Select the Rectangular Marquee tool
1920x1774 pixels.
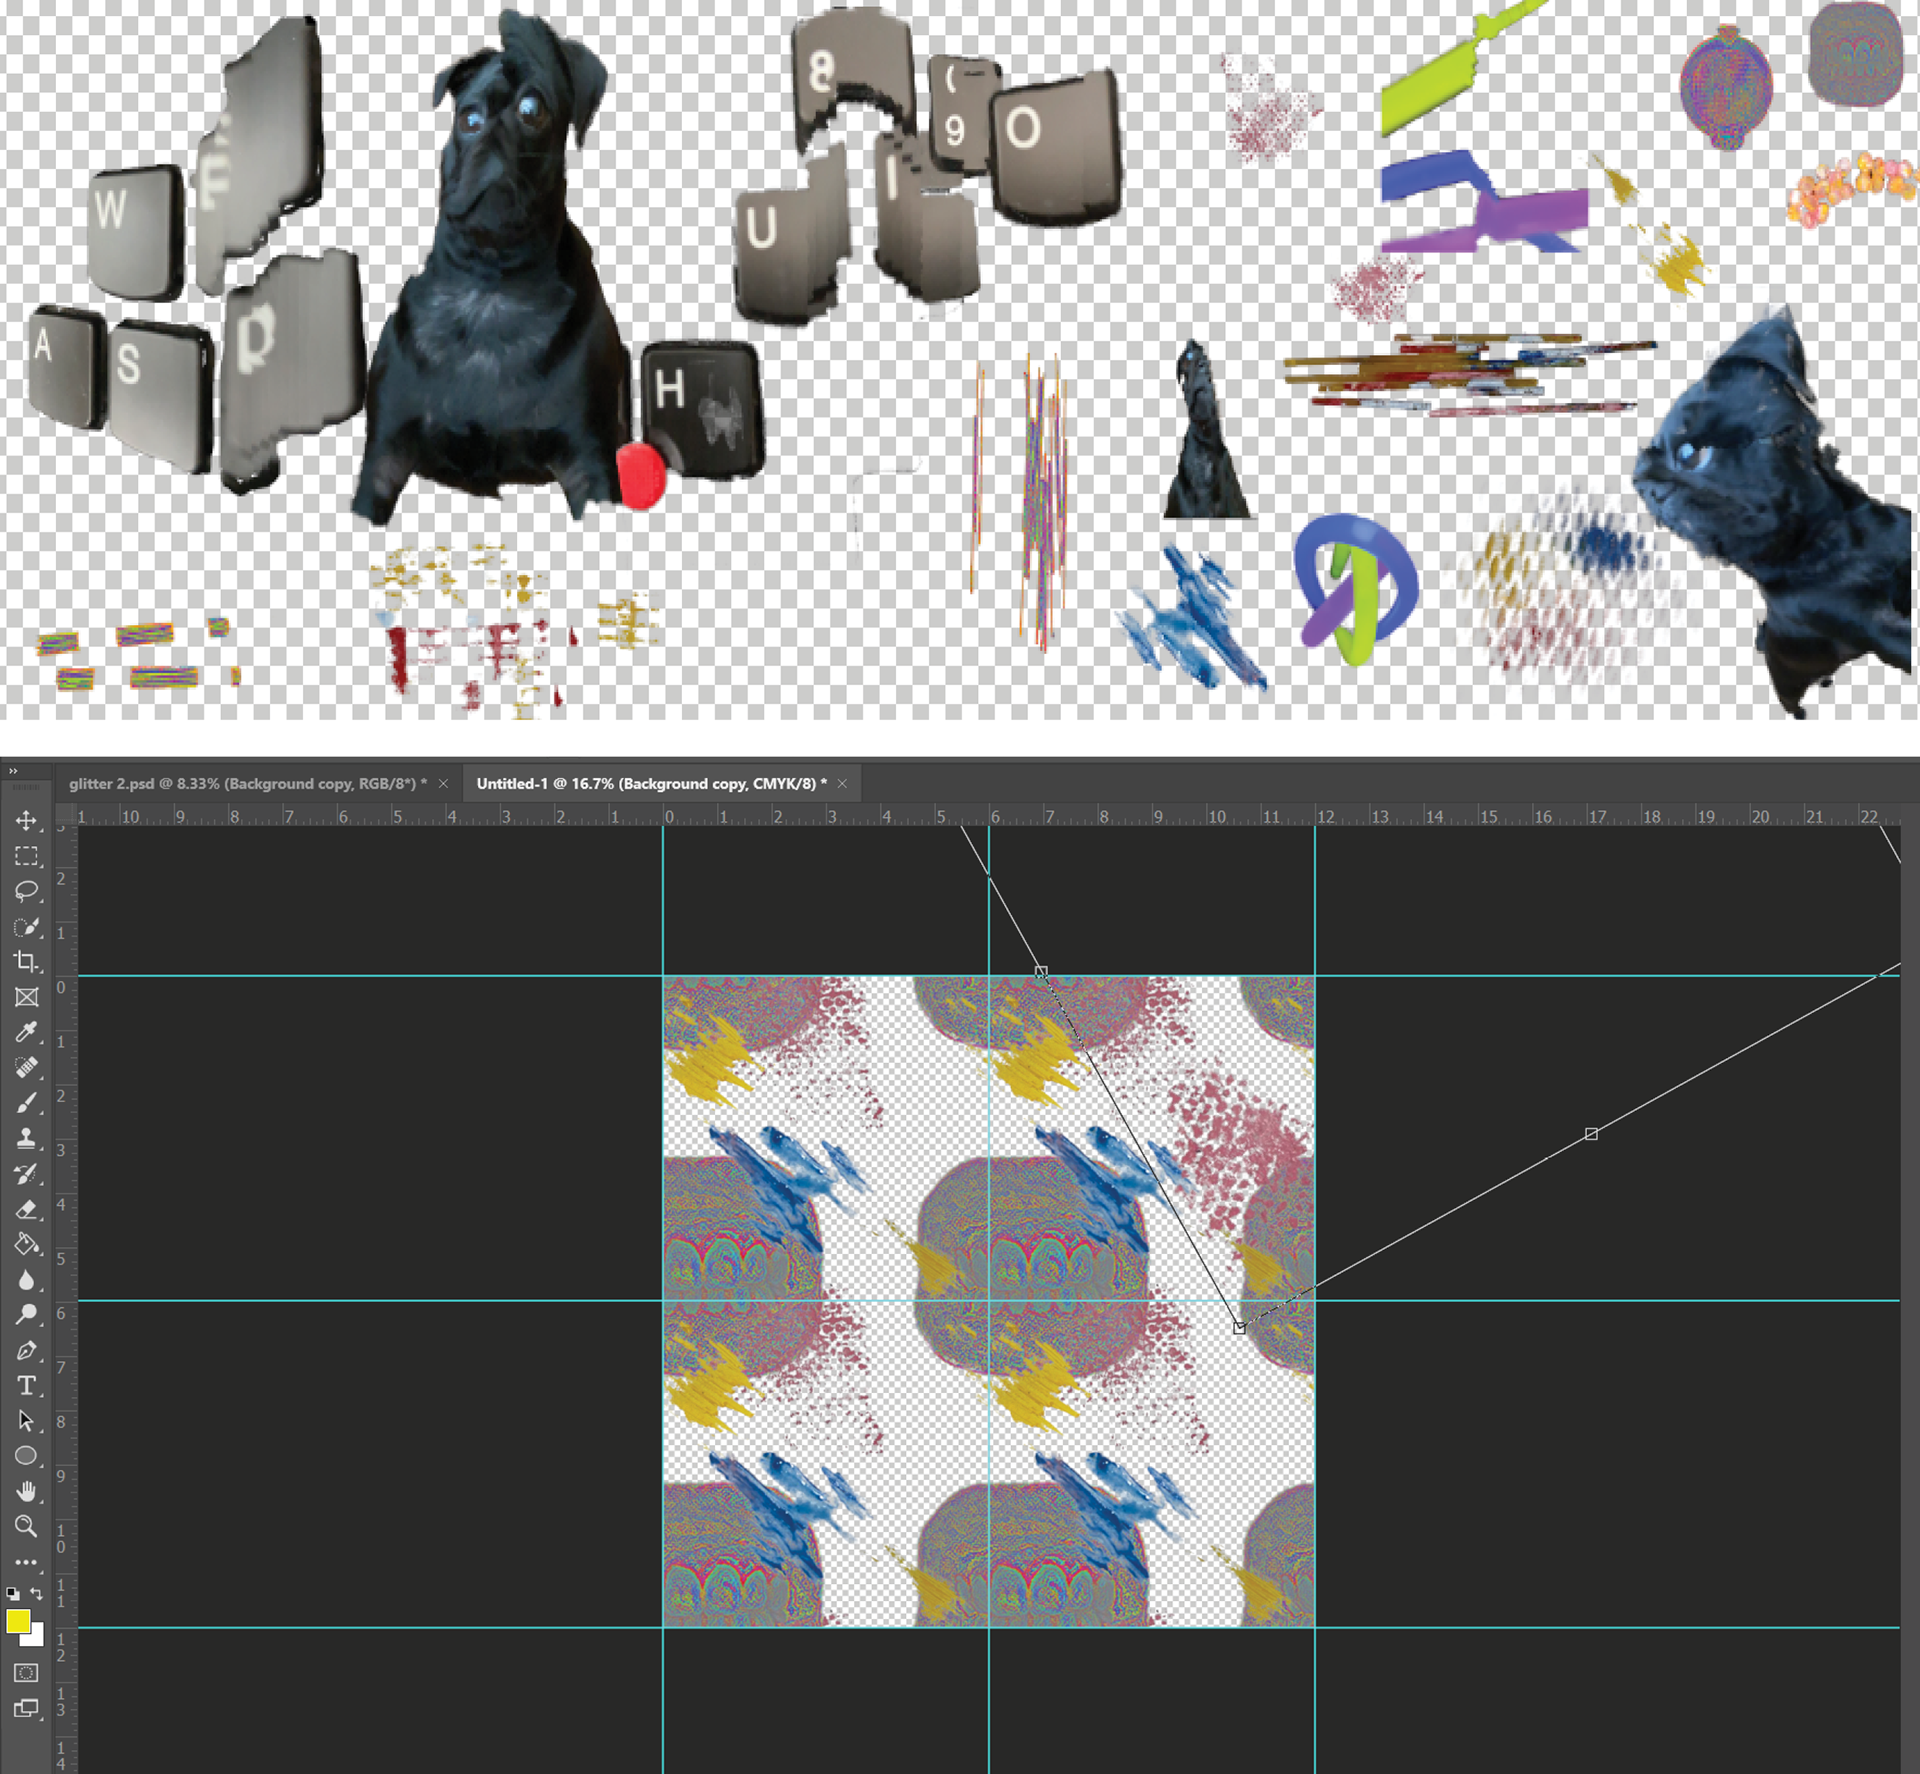26,856
